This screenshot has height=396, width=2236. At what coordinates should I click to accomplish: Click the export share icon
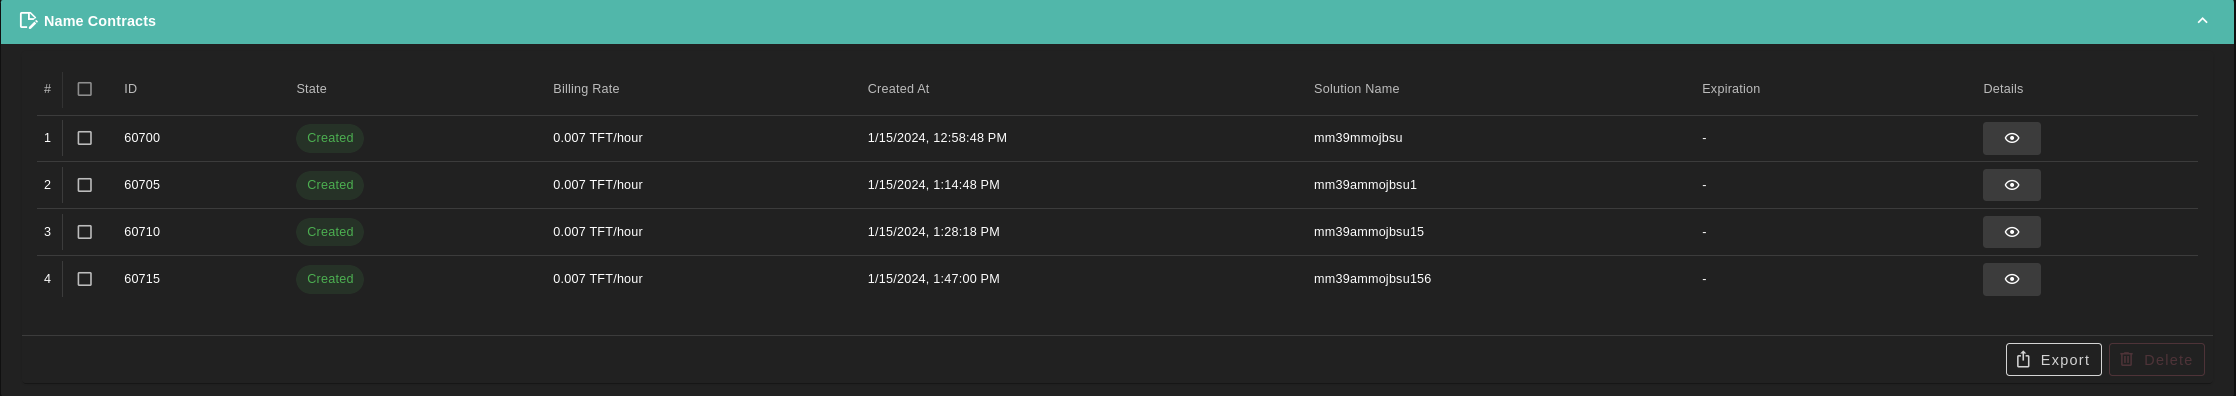(x=2023, y=359)
